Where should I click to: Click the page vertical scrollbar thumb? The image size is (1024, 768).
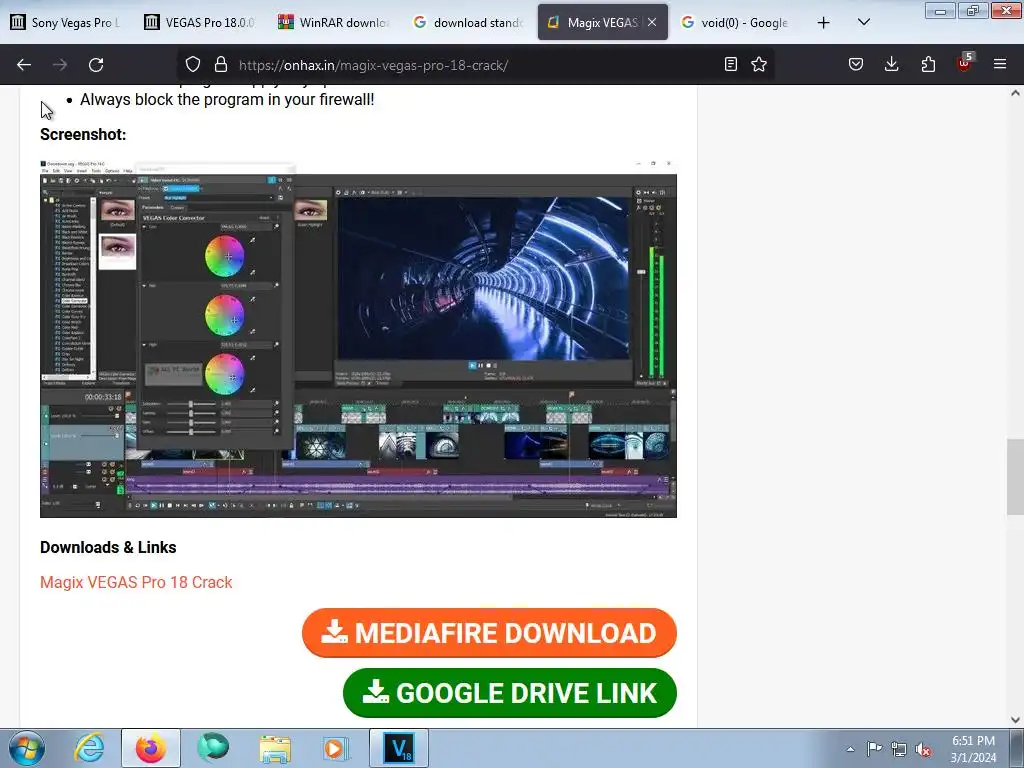point(1015,477)
